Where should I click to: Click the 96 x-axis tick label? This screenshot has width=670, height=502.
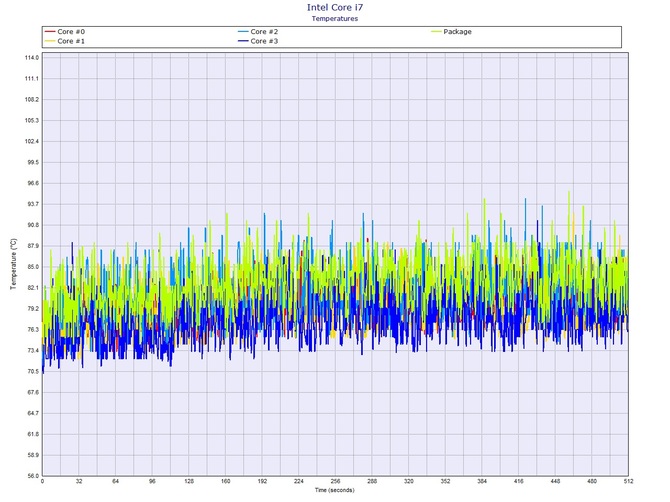pos(153,481)
